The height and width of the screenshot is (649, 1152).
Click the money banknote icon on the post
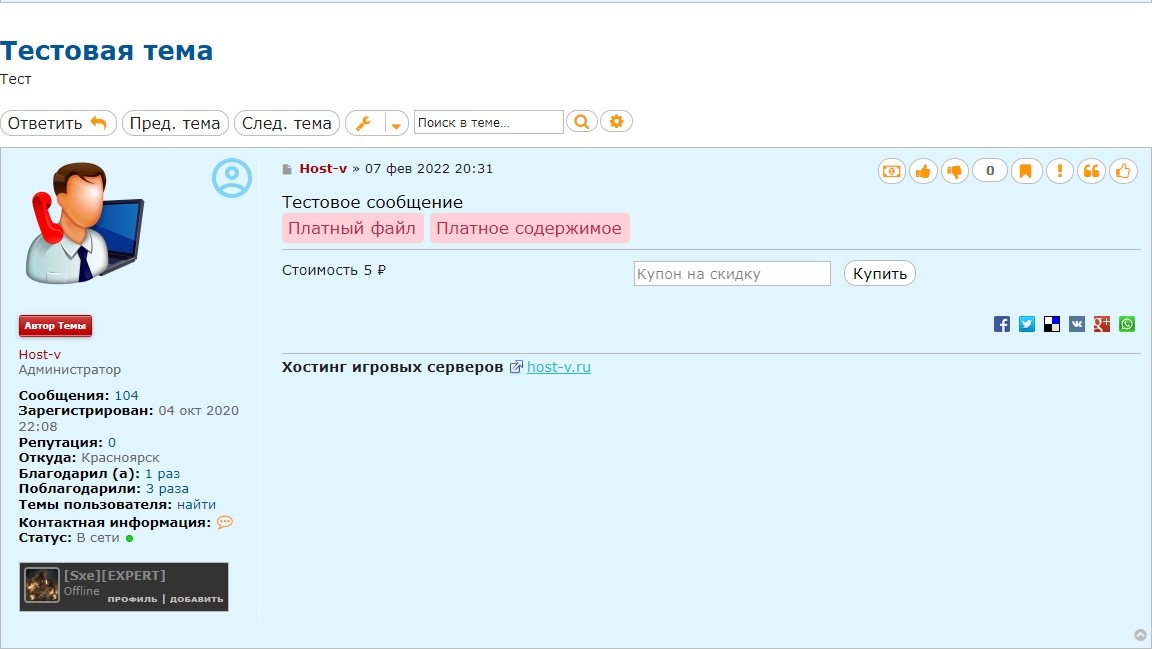coord(891,171)
